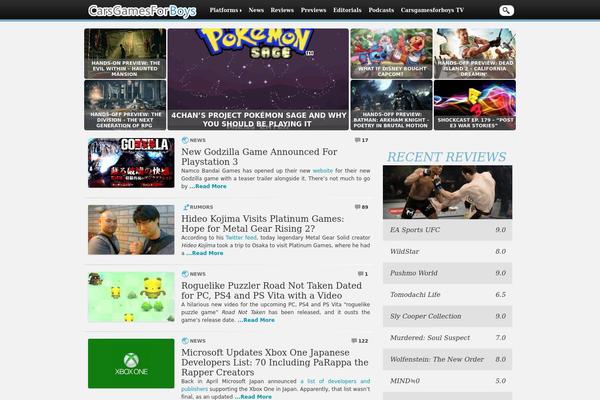The width and height of the screenshot is (600, 400).
Task: Follow the 'website' link in Godzilla summary
Action: [x=323, y=171]
